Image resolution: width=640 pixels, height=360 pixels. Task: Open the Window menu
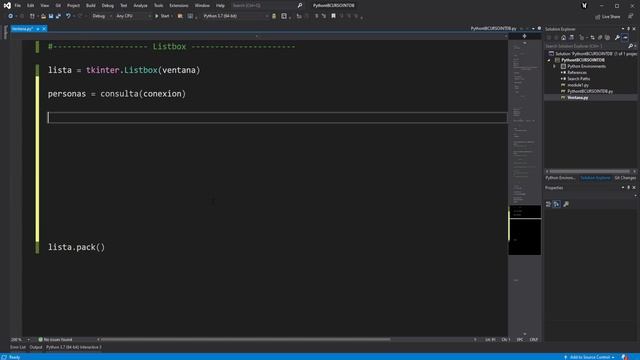[x=202, y=6]
